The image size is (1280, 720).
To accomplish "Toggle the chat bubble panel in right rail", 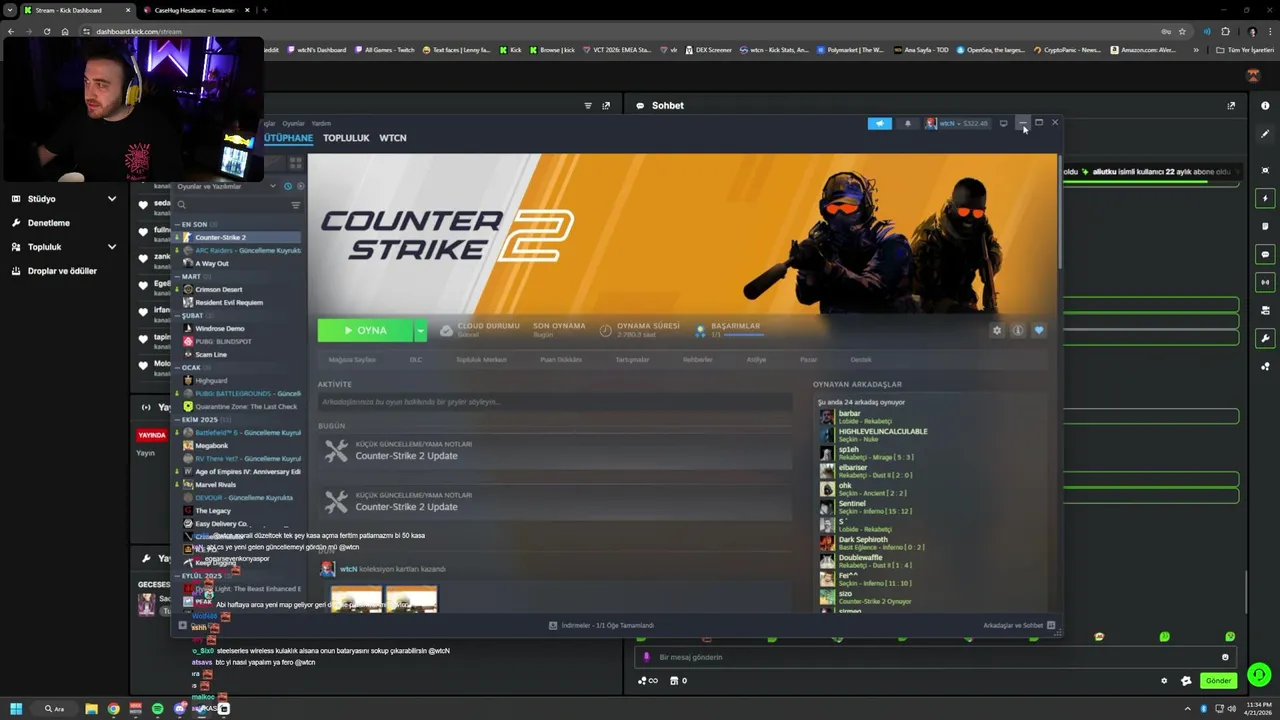I will [1265, 254].
